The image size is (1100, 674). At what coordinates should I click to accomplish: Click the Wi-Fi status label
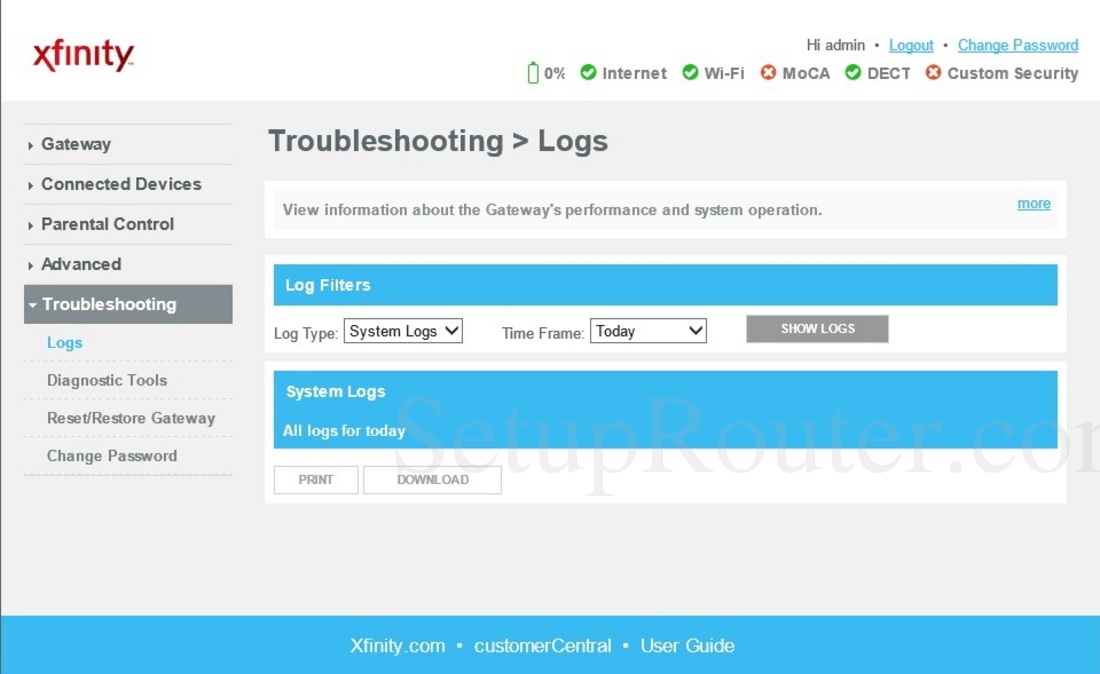pos(724,73)
